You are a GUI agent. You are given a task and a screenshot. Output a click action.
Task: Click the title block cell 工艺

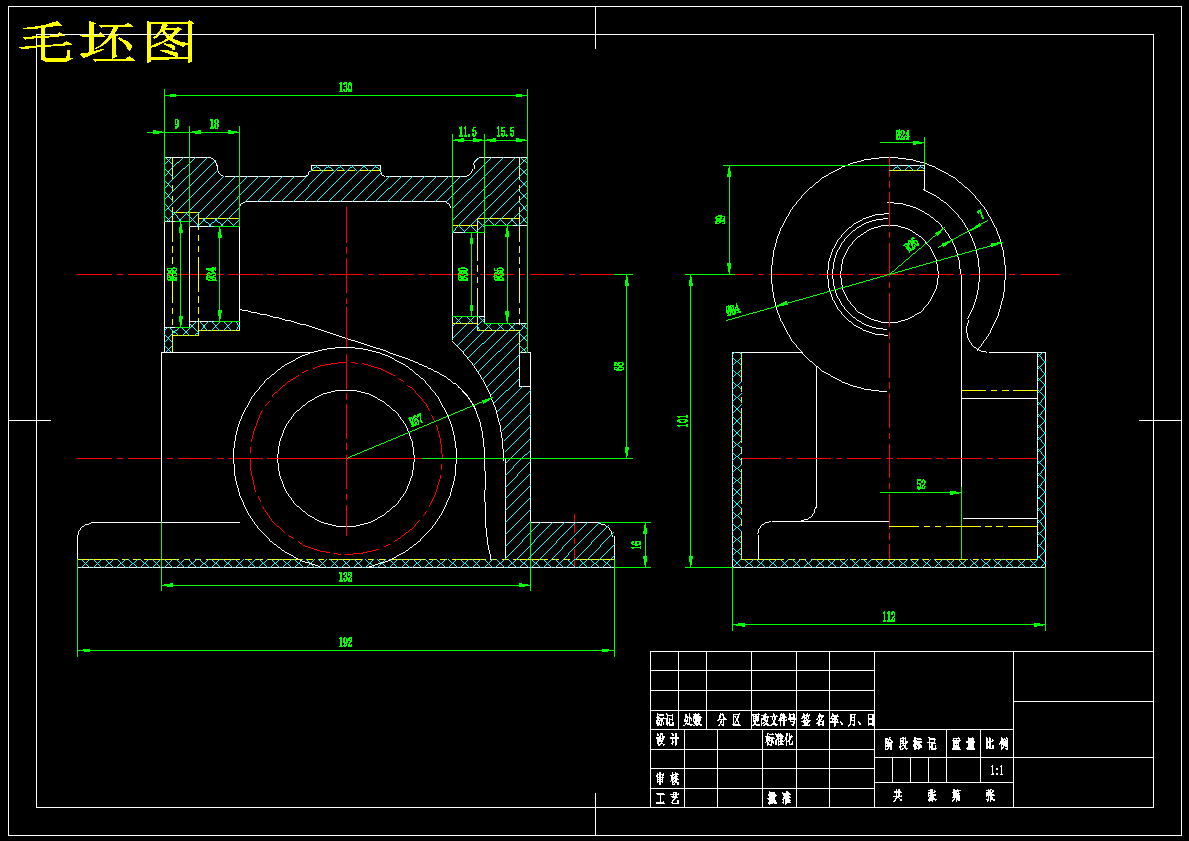(667, 799)
